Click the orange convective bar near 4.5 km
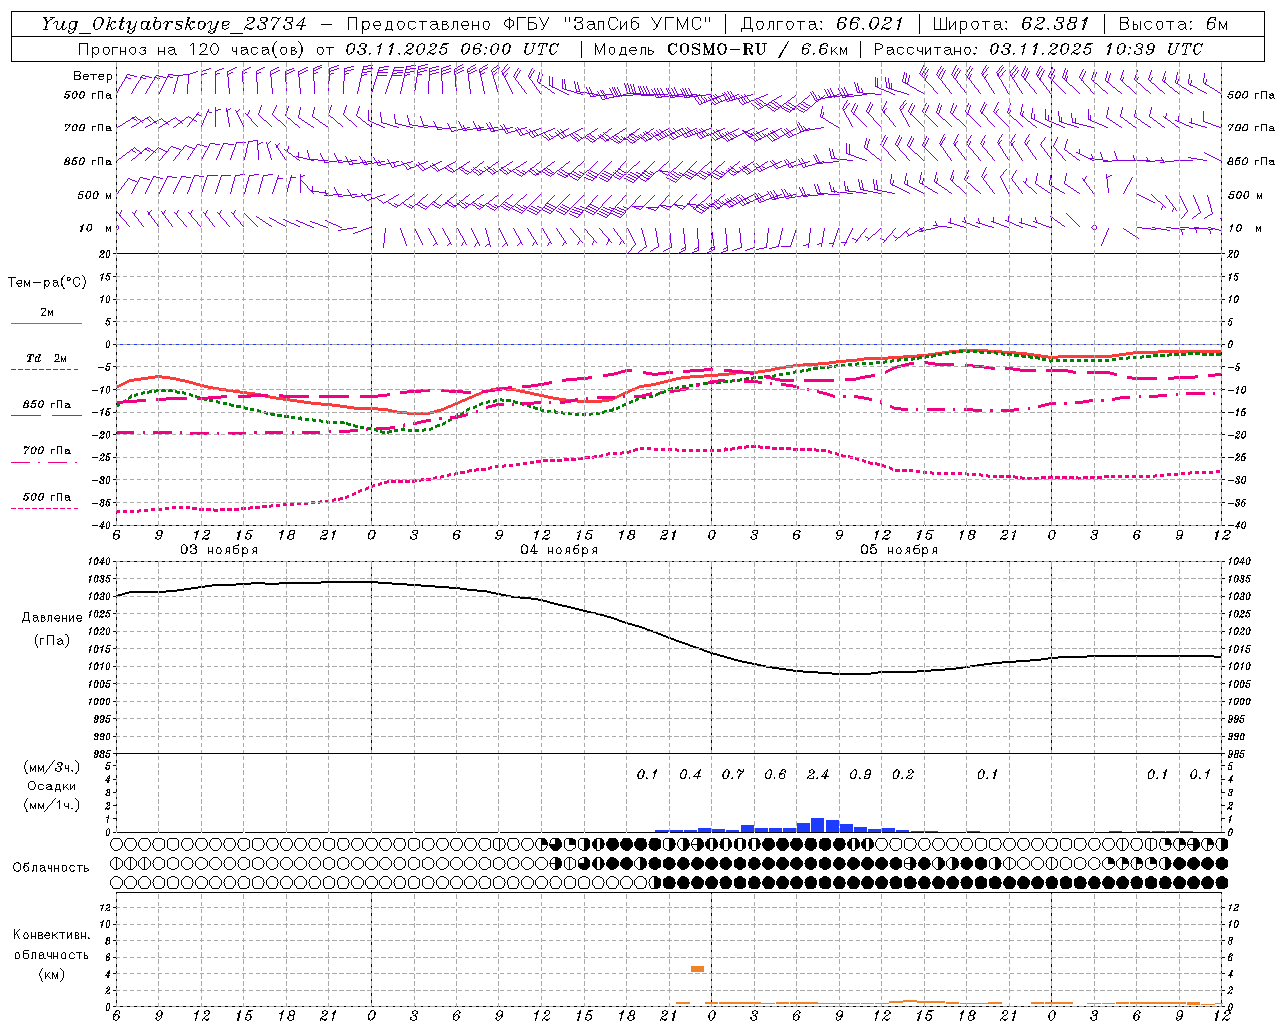Viewport: 1280px width, 1024px height. point(697,969)
